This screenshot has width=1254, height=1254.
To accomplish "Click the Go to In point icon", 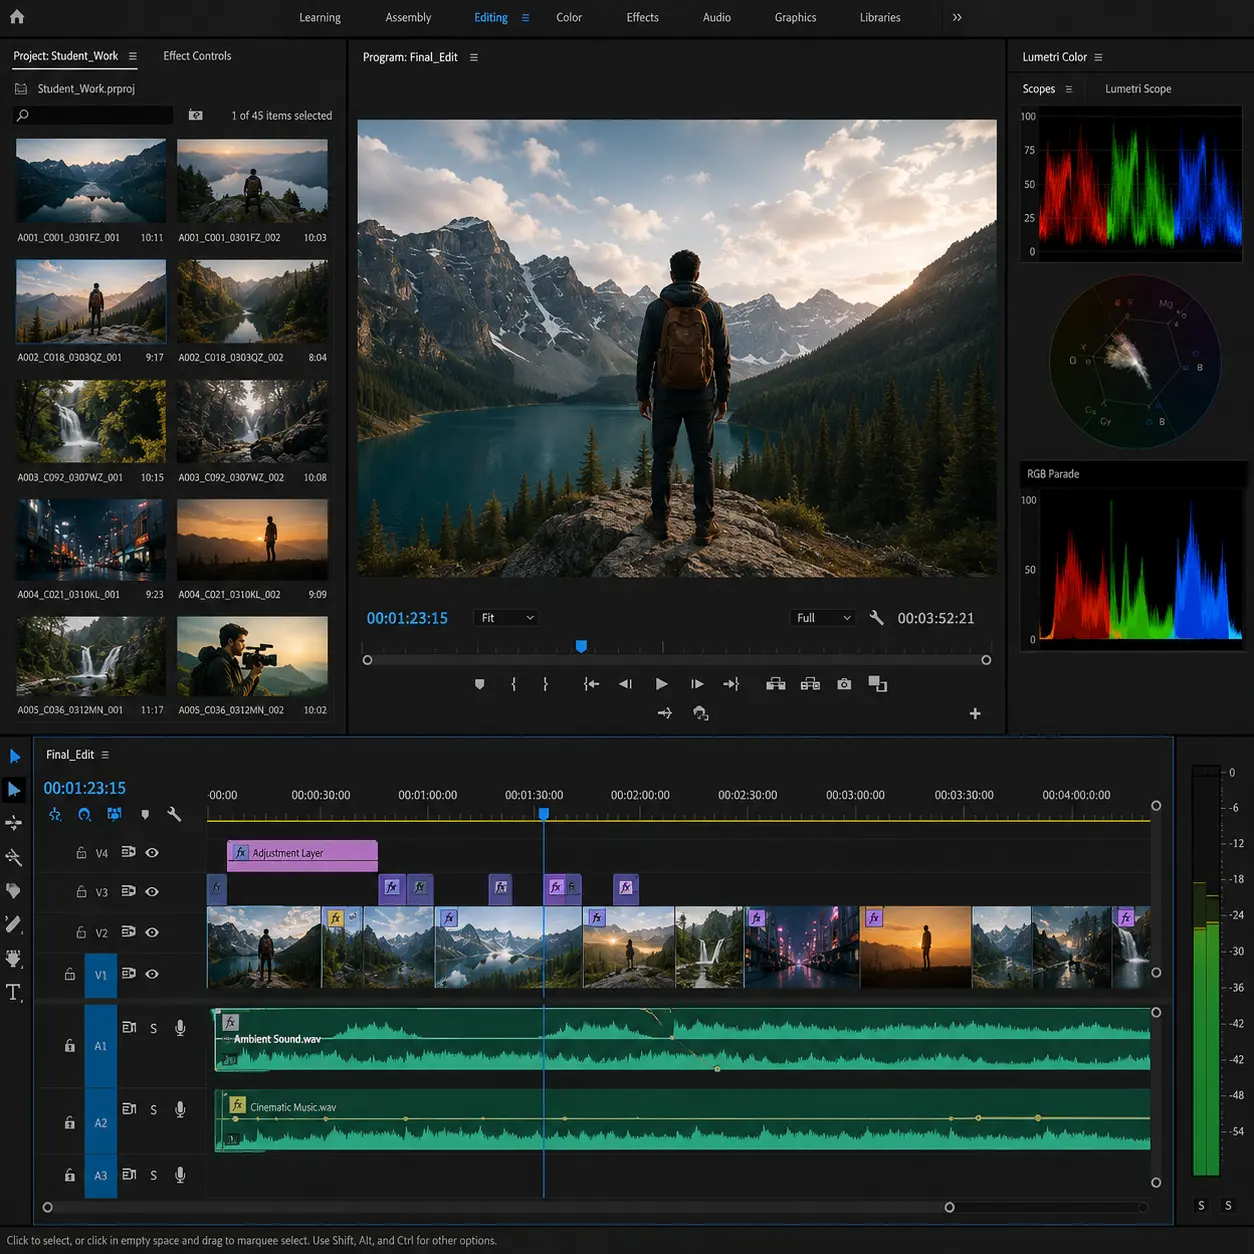I will [x=591, y=684].
